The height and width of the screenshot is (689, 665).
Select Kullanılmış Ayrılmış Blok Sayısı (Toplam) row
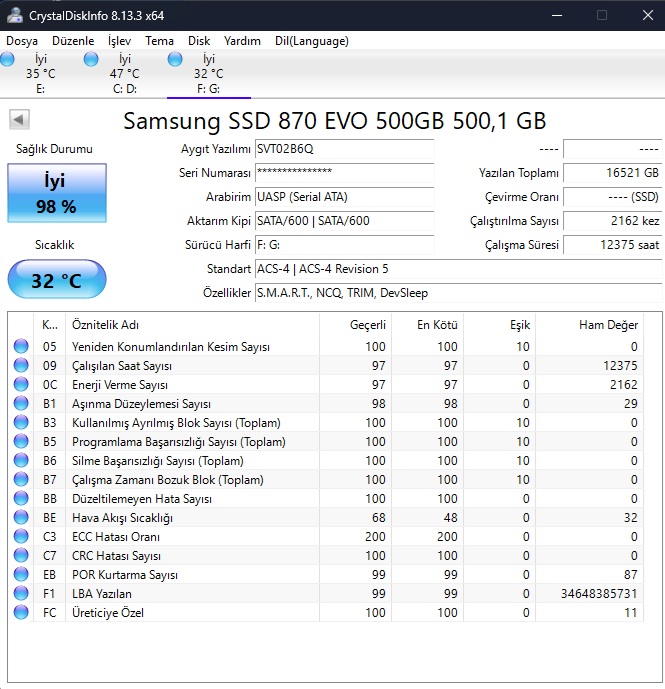[326, 422]
